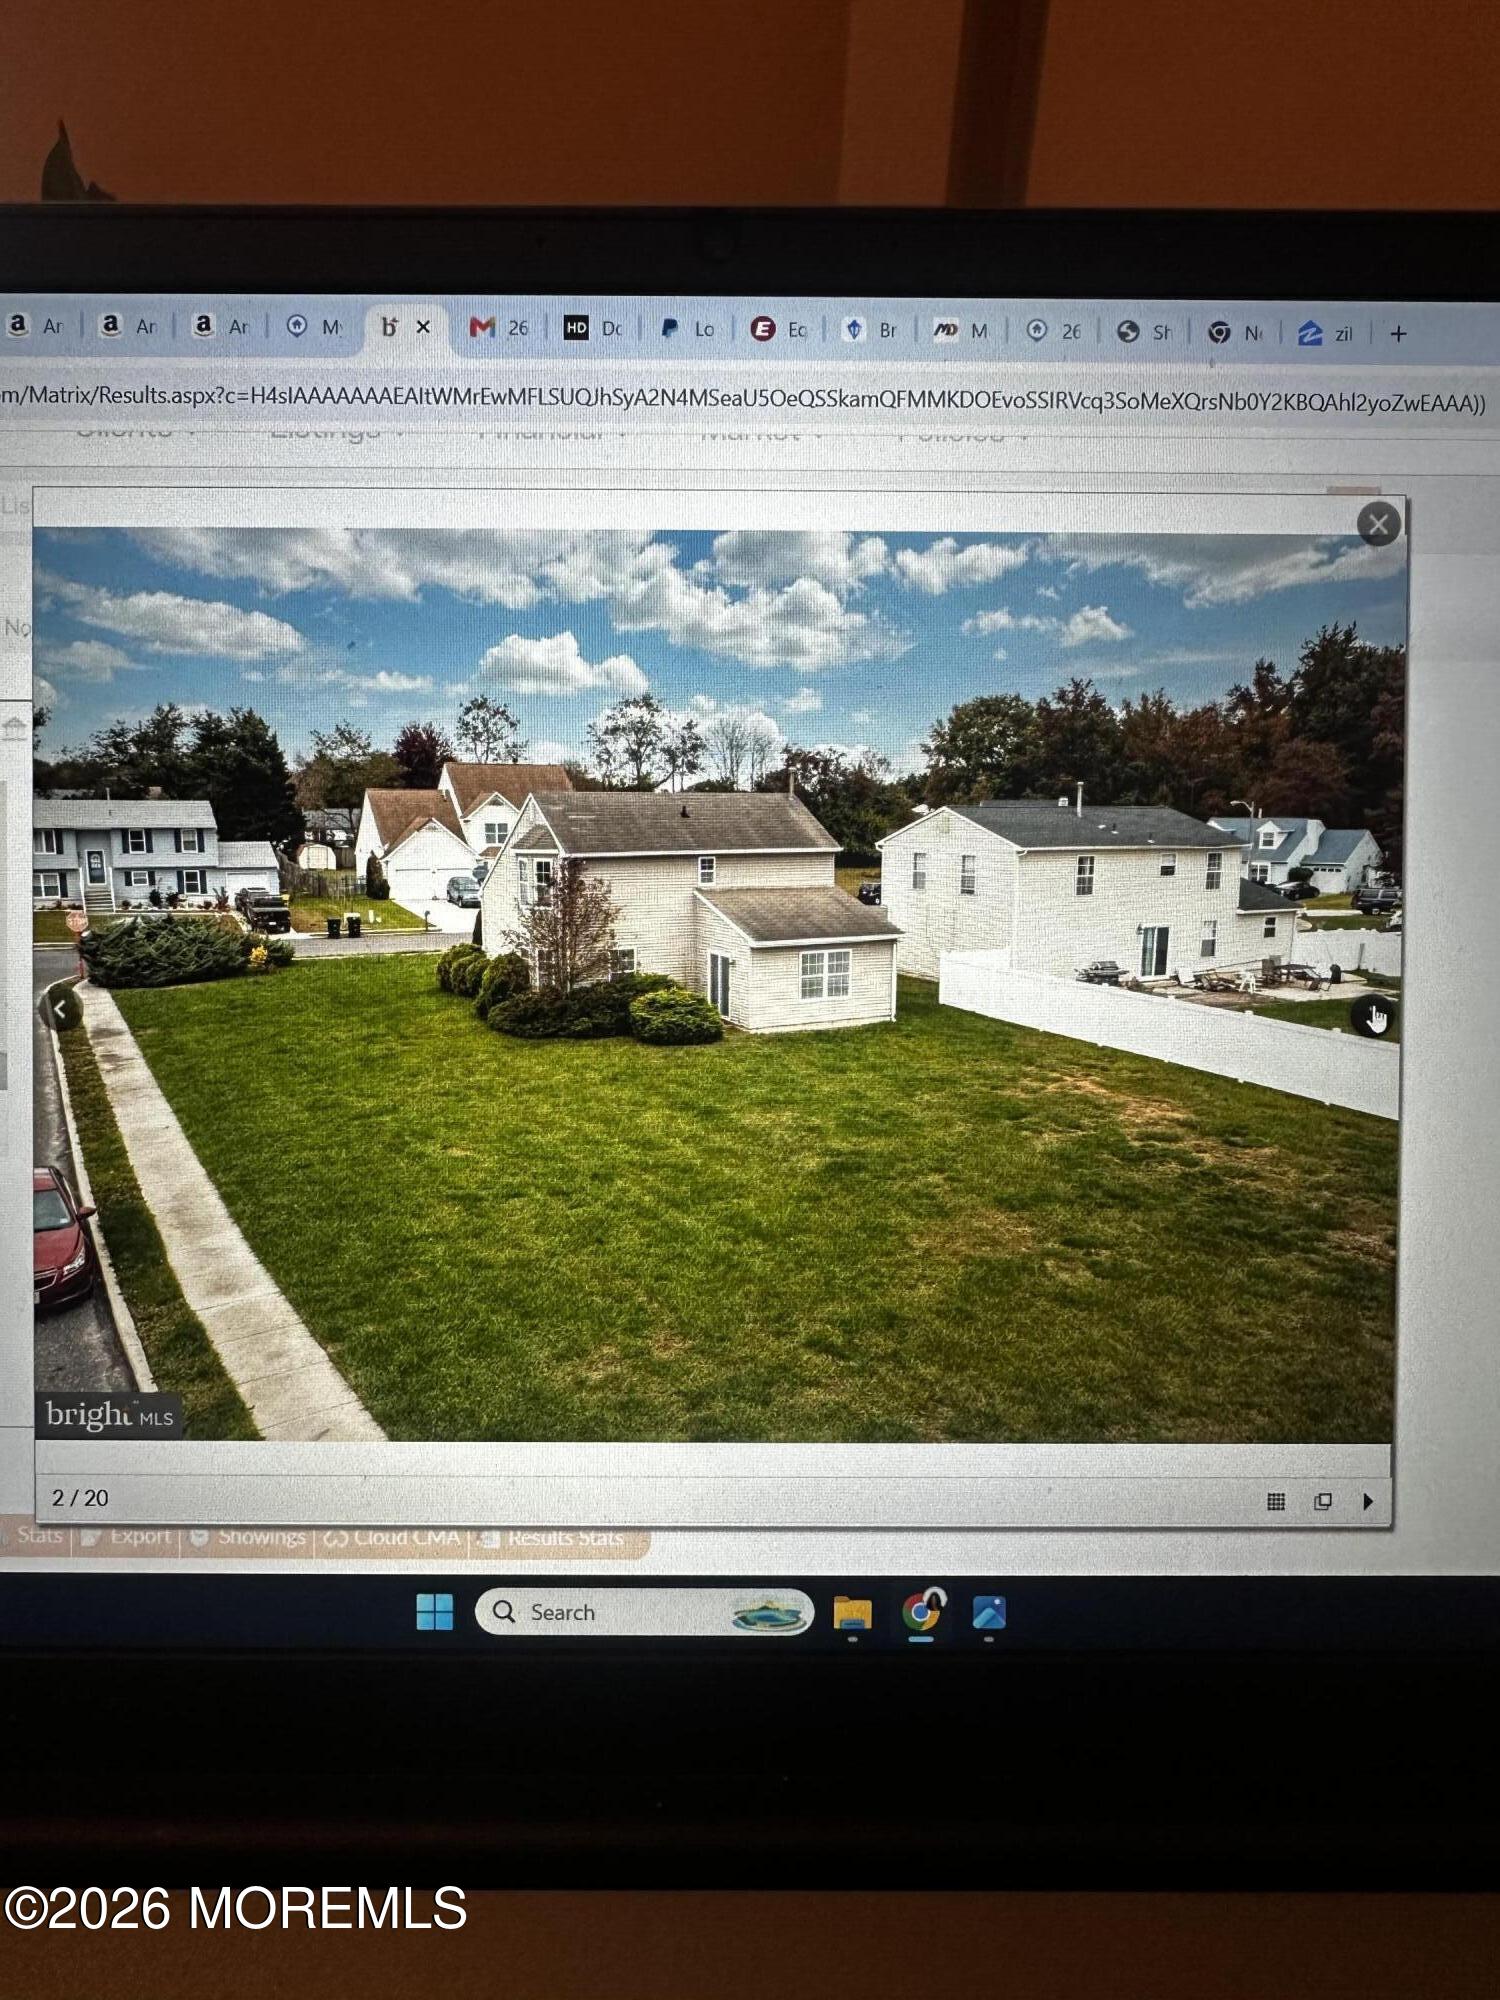Click the 2 / 20 photo counter
This screenshot has width=1500, height=2000.
point(80,1498)
